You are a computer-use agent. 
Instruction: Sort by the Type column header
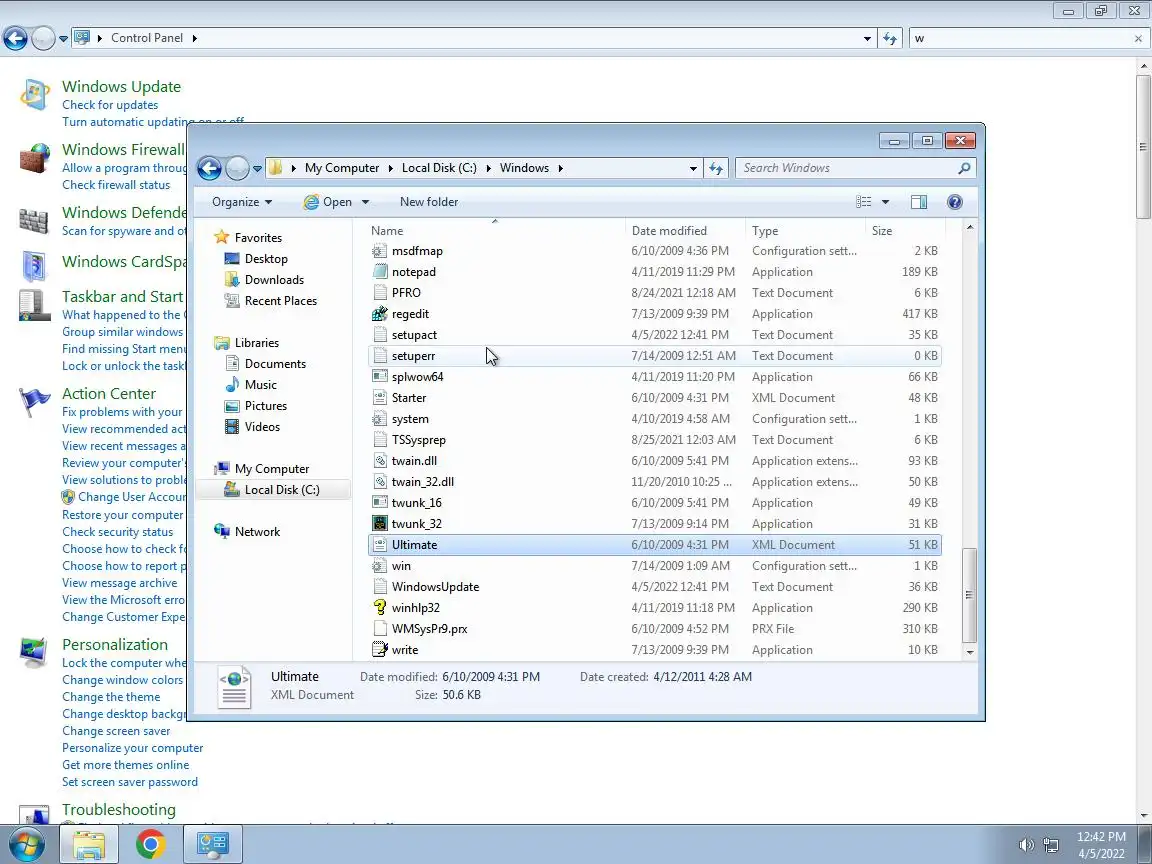(x=804, y=230)
